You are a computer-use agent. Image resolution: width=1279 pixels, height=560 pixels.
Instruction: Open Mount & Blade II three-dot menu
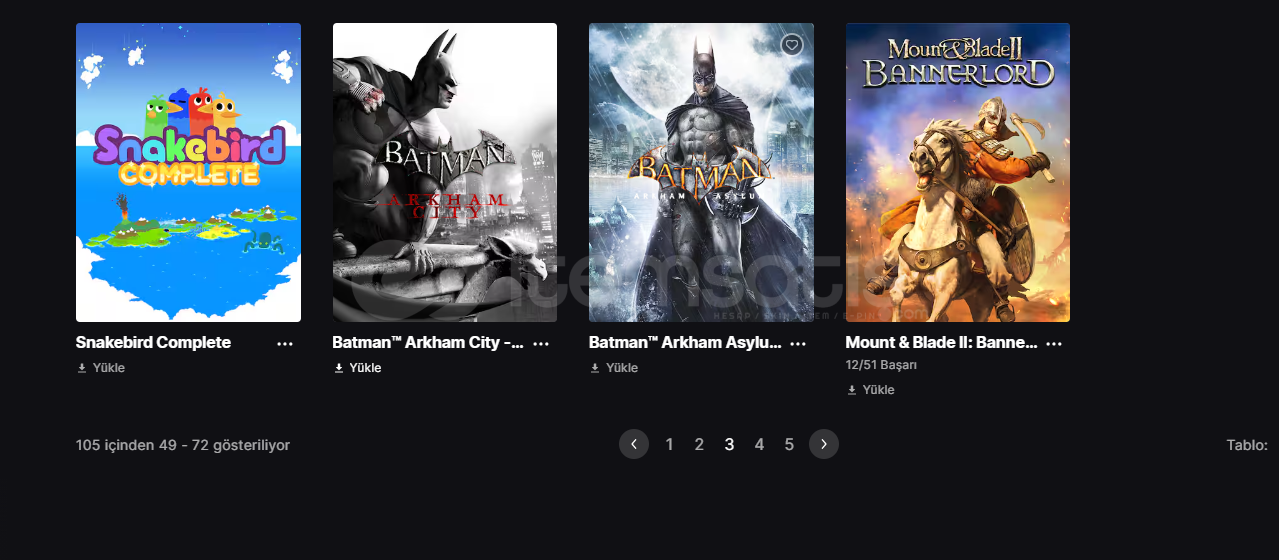pyautogui.click(x=1054, y=343)
